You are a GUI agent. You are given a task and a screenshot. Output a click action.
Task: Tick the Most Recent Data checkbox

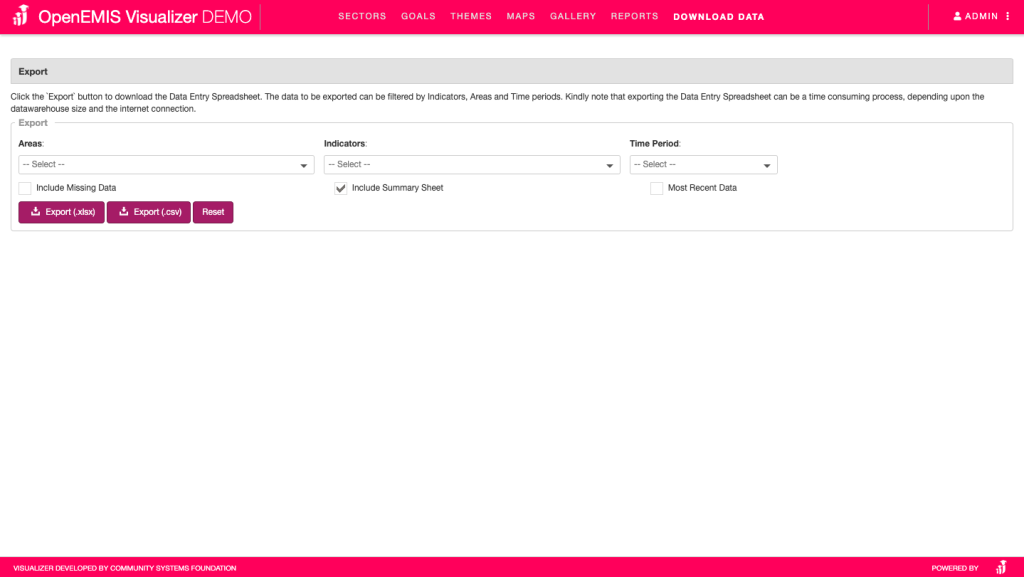point(657,188)
